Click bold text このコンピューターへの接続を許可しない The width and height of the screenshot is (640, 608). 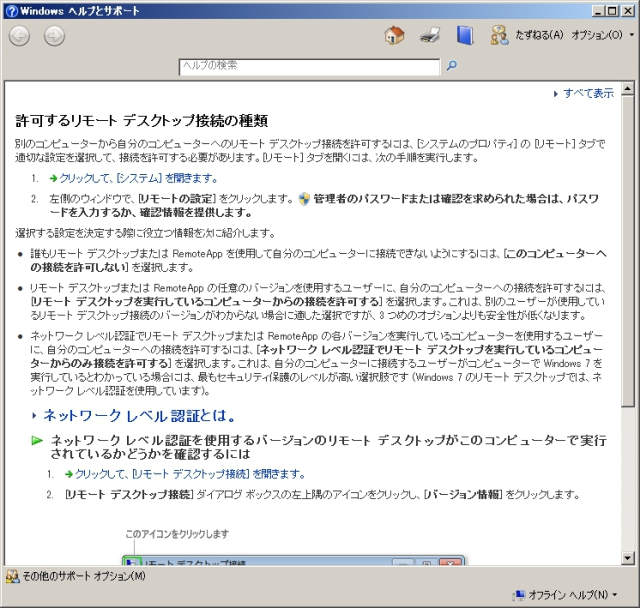click(x=318, y=261)
